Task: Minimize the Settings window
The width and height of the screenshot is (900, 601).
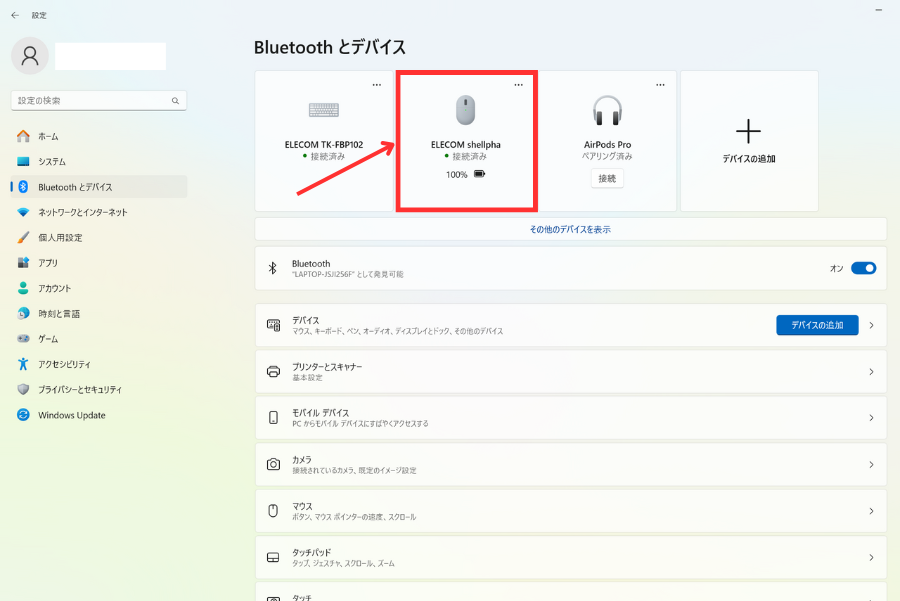Action: click(878, 10)
